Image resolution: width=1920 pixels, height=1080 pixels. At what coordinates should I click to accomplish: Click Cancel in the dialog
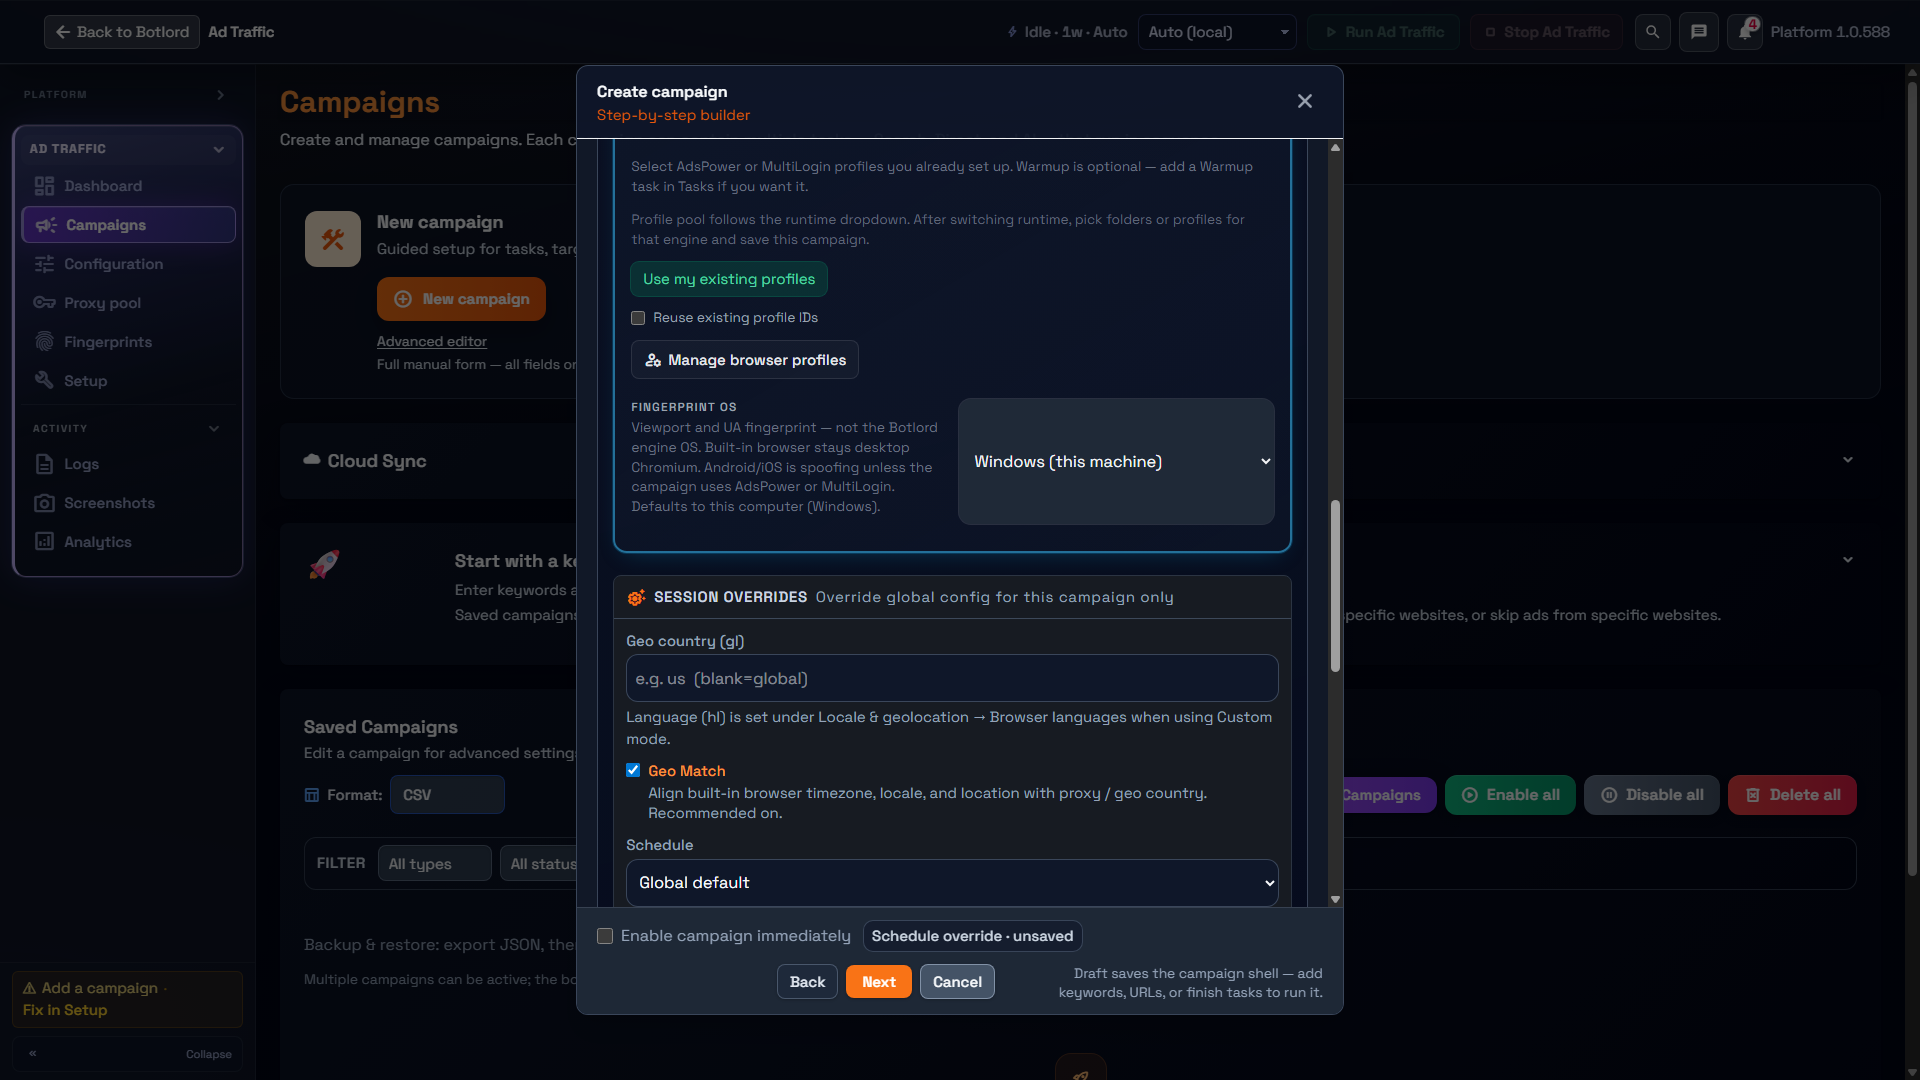pos(957,982)
